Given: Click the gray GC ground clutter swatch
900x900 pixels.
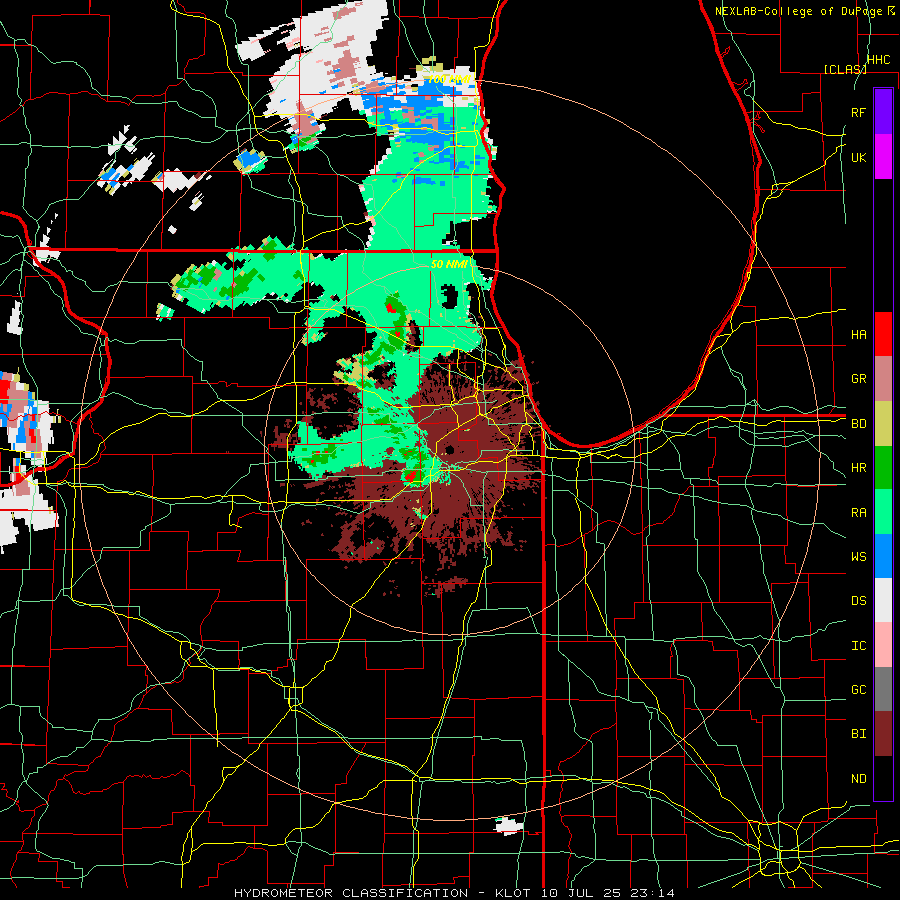Looking at the screenshot, I should click(883, 689).
